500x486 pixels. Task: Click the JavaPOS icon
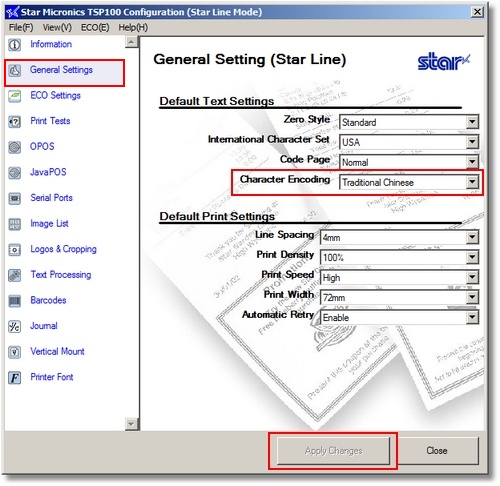14,173
